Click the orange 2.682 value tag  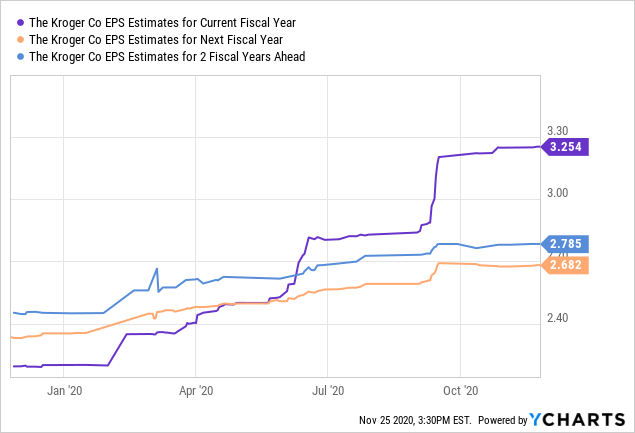567,264
